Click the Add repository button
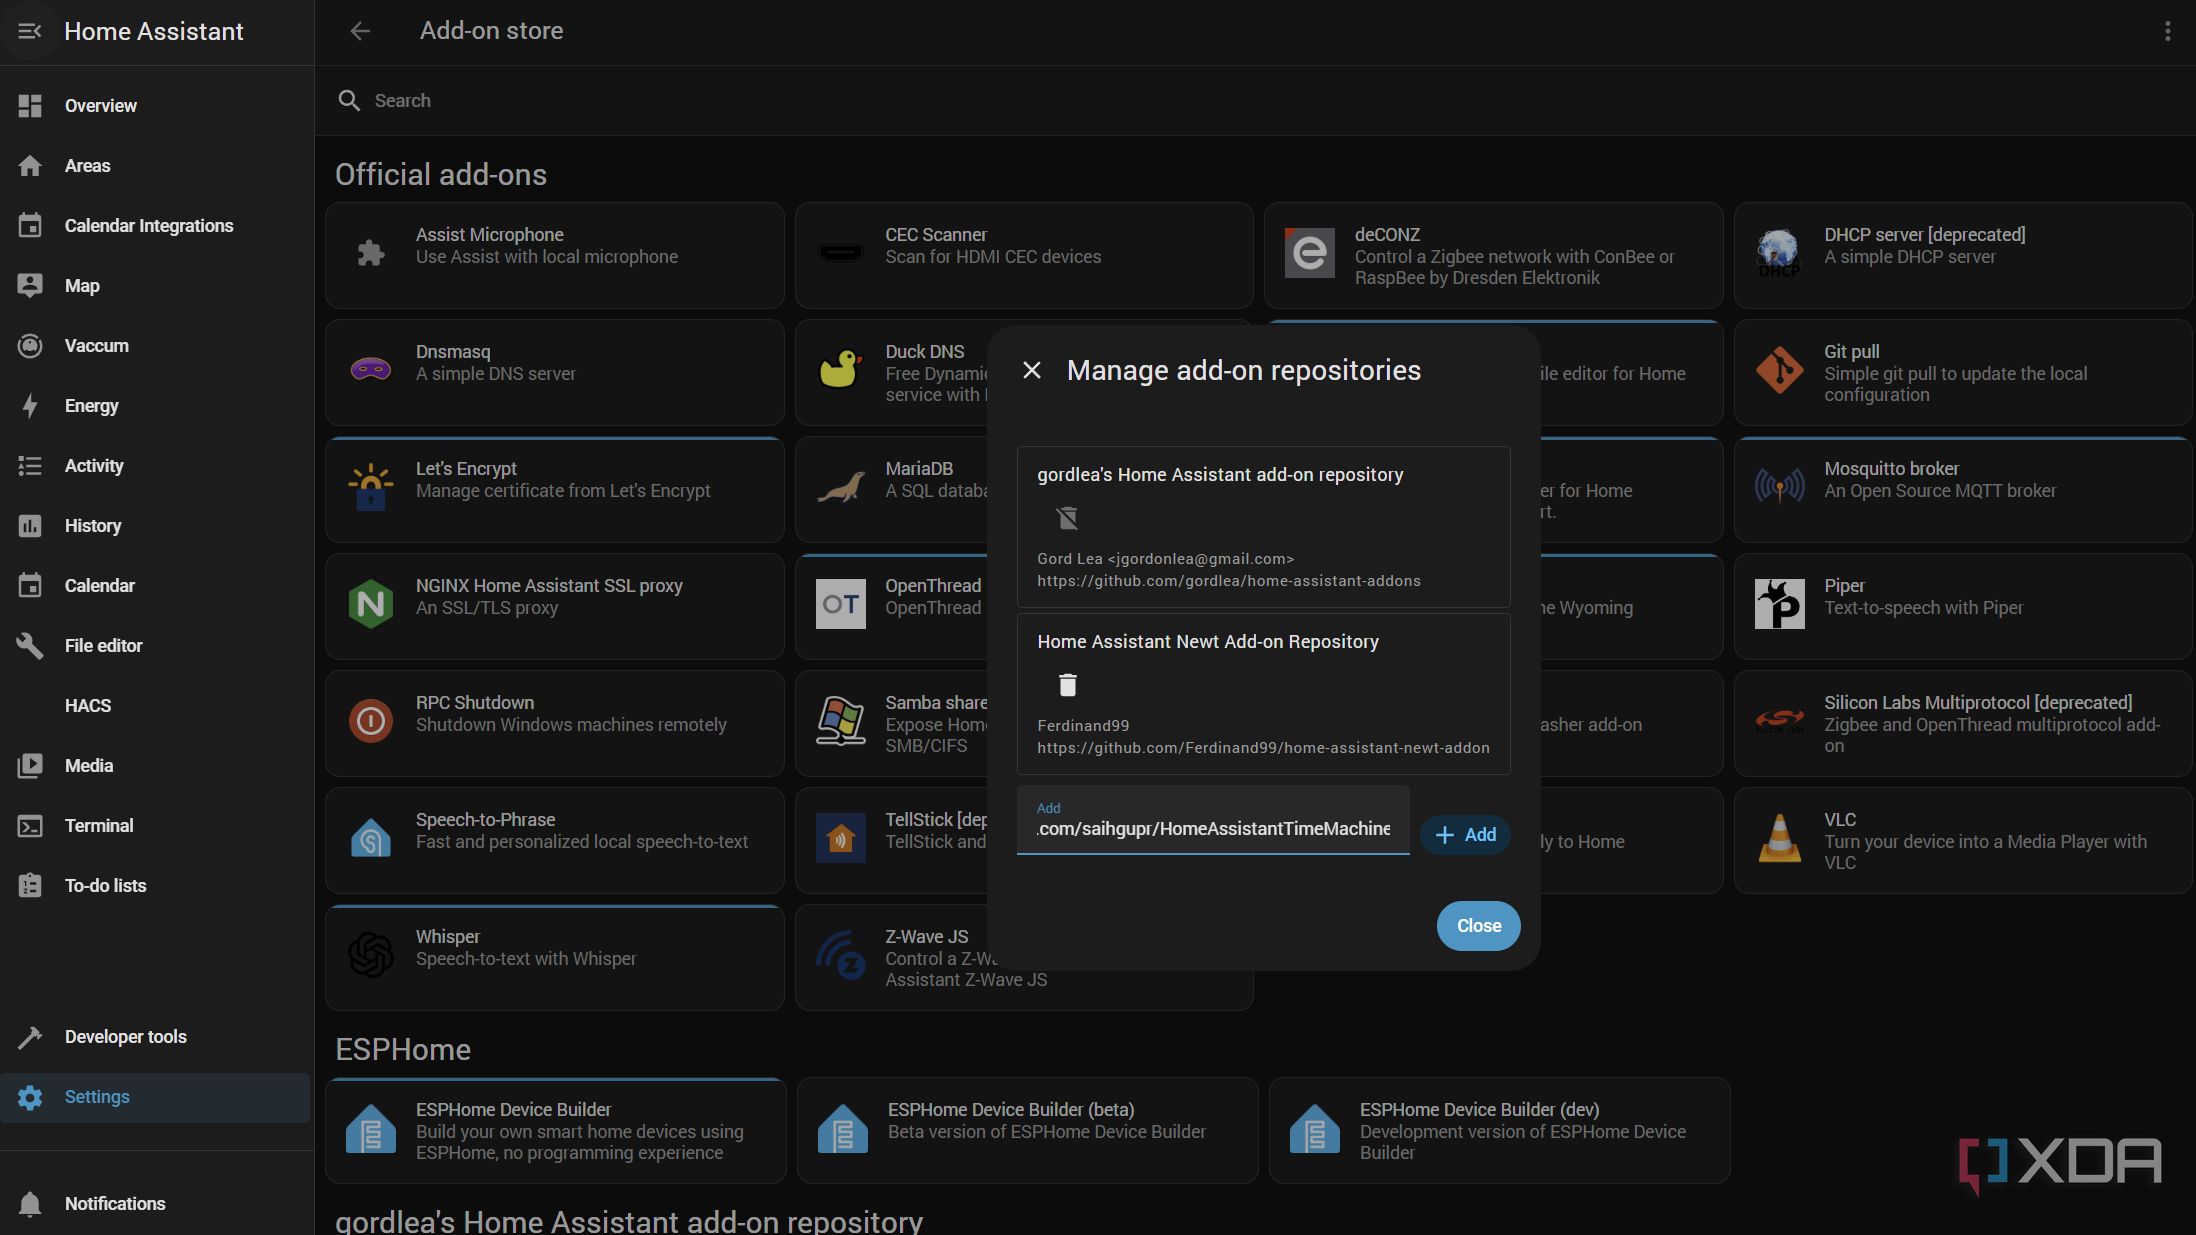The image size is (2196, 1235). tap(1465, 834)
